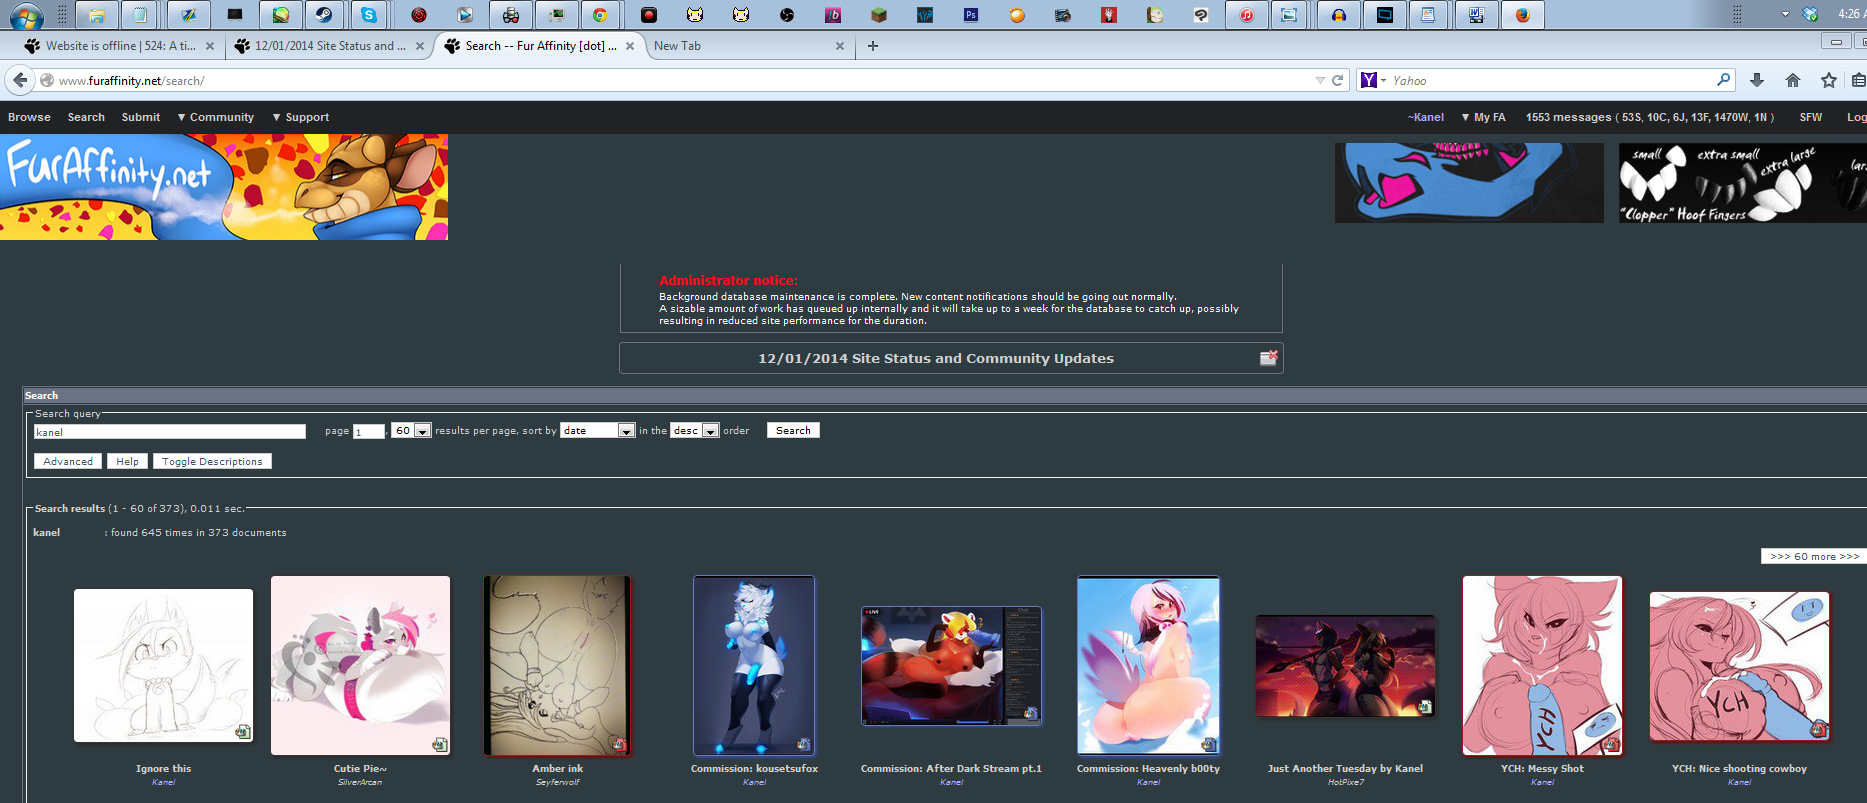This screenshot has height=803, width=1867.
Task: Close the New Tab tab
Action: tap(840, 46)
